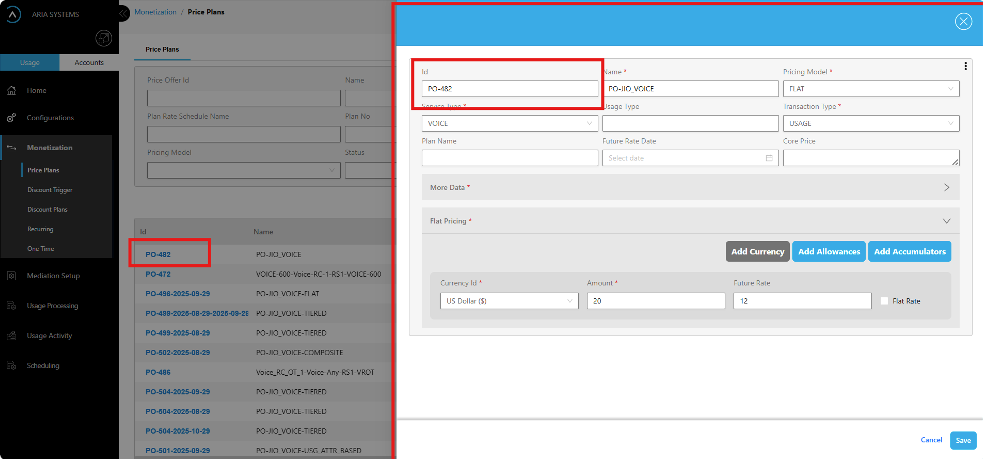This screenshot has width=983, height=459.
Task: Open the calendar icon for Future Rate Date
Action: 769,158
